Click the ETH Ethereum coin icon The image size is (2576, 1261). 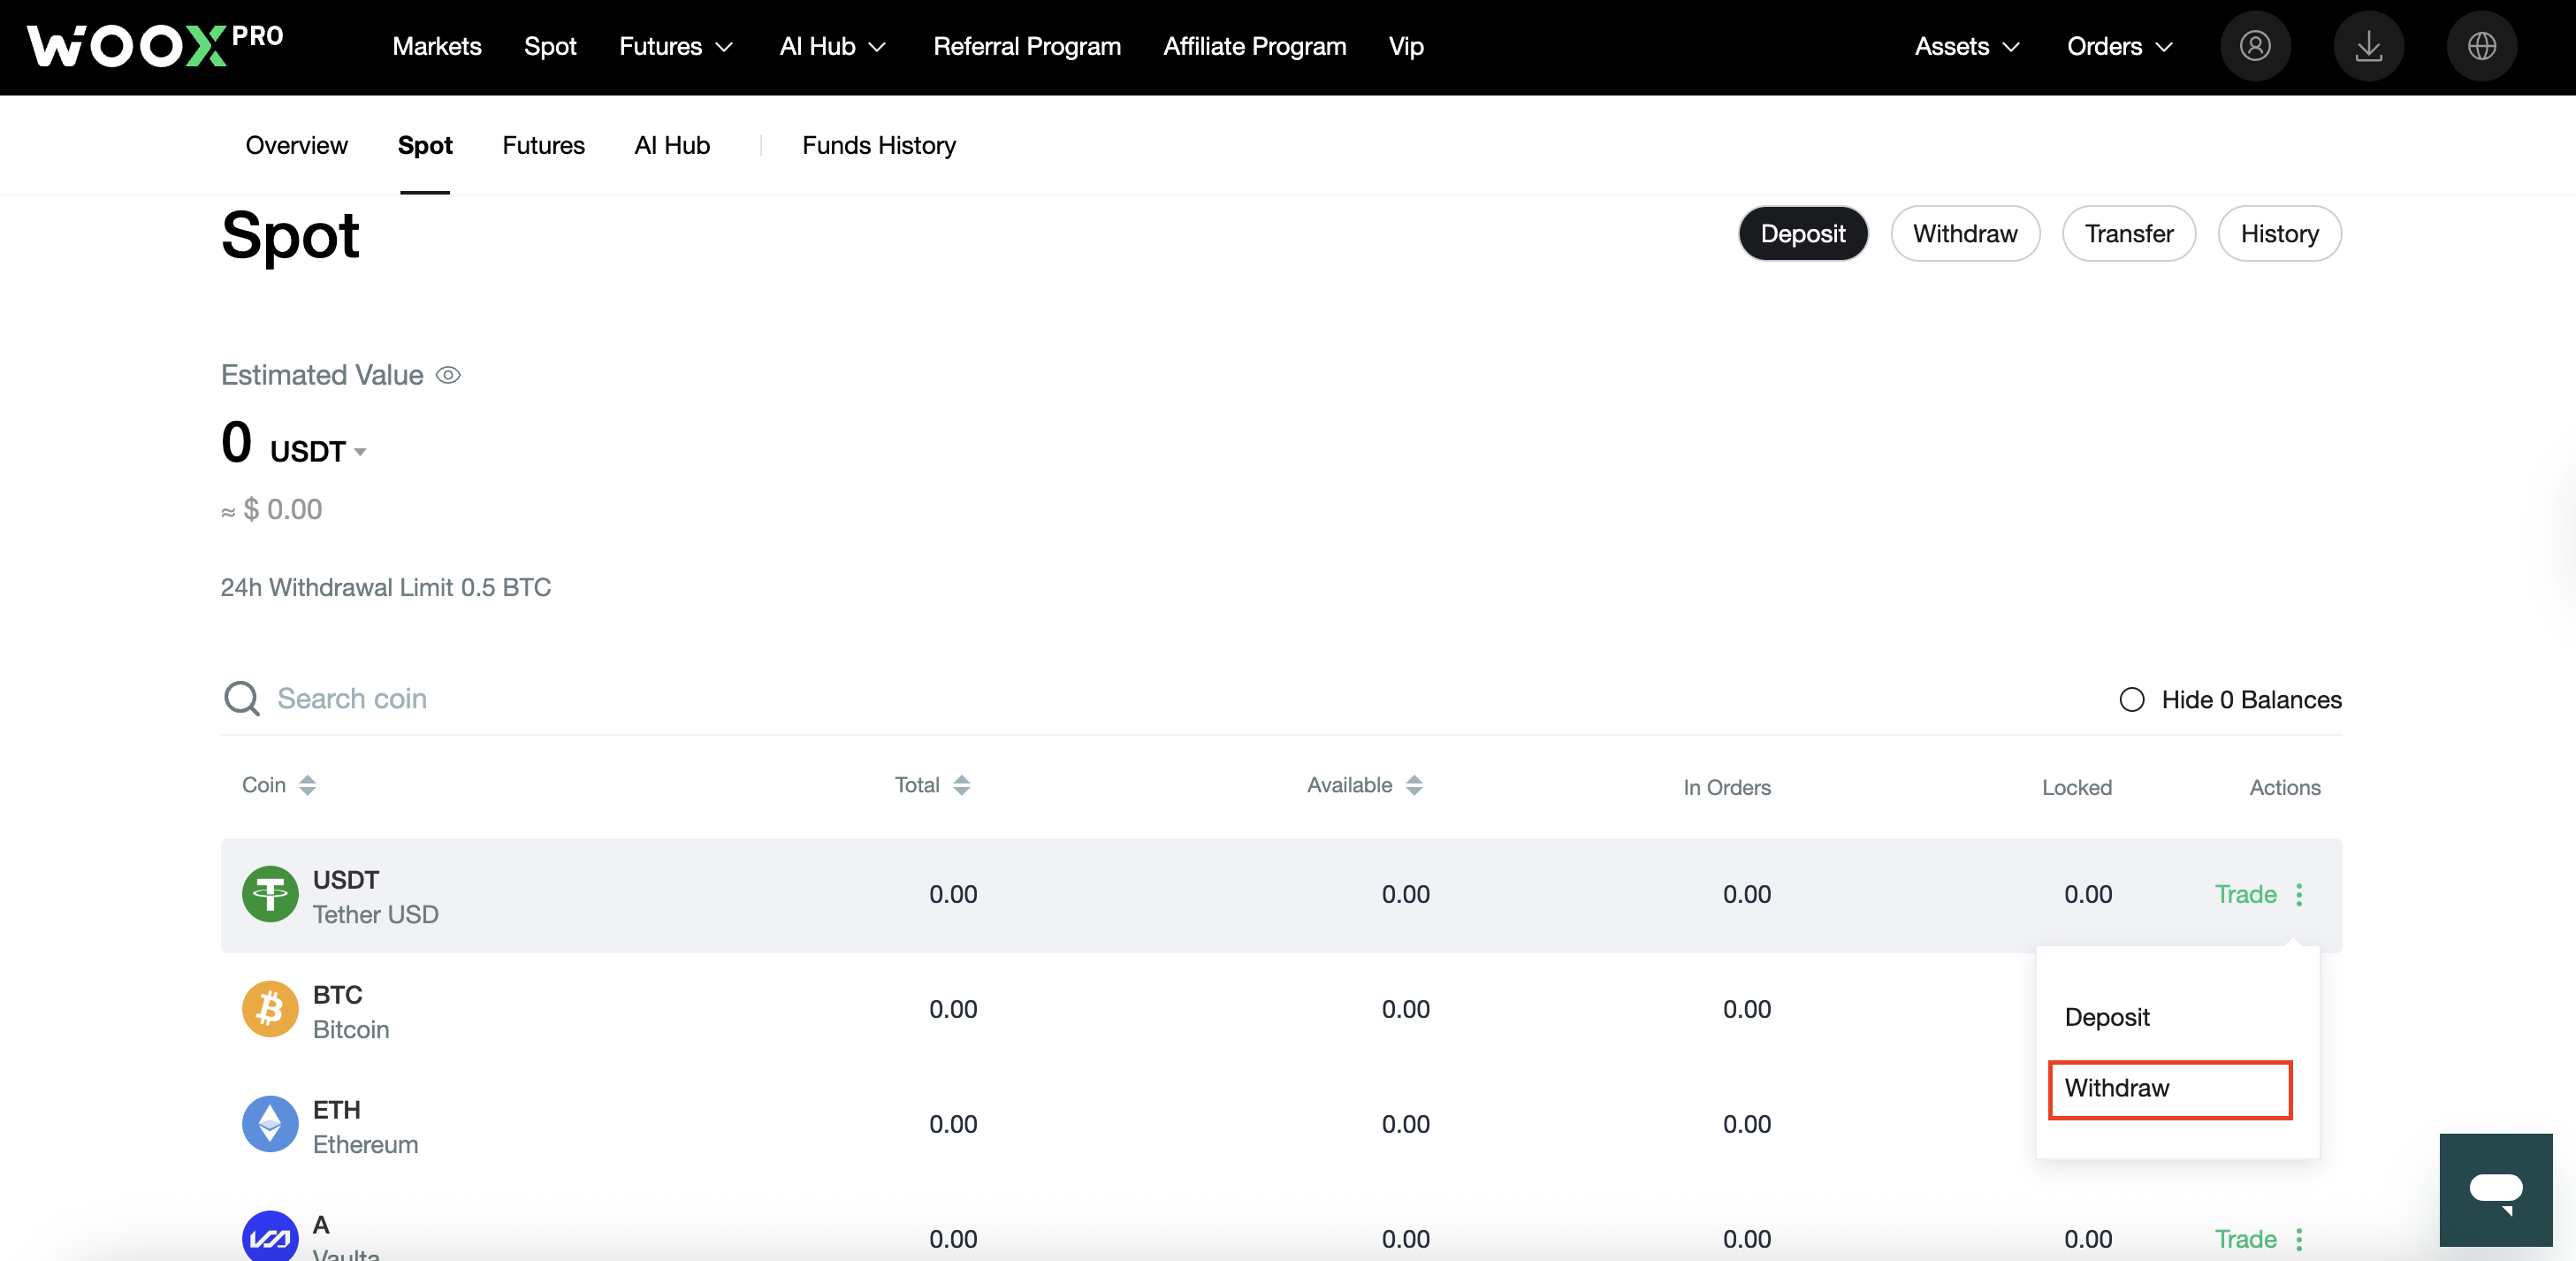click(x=270, y=1124)
